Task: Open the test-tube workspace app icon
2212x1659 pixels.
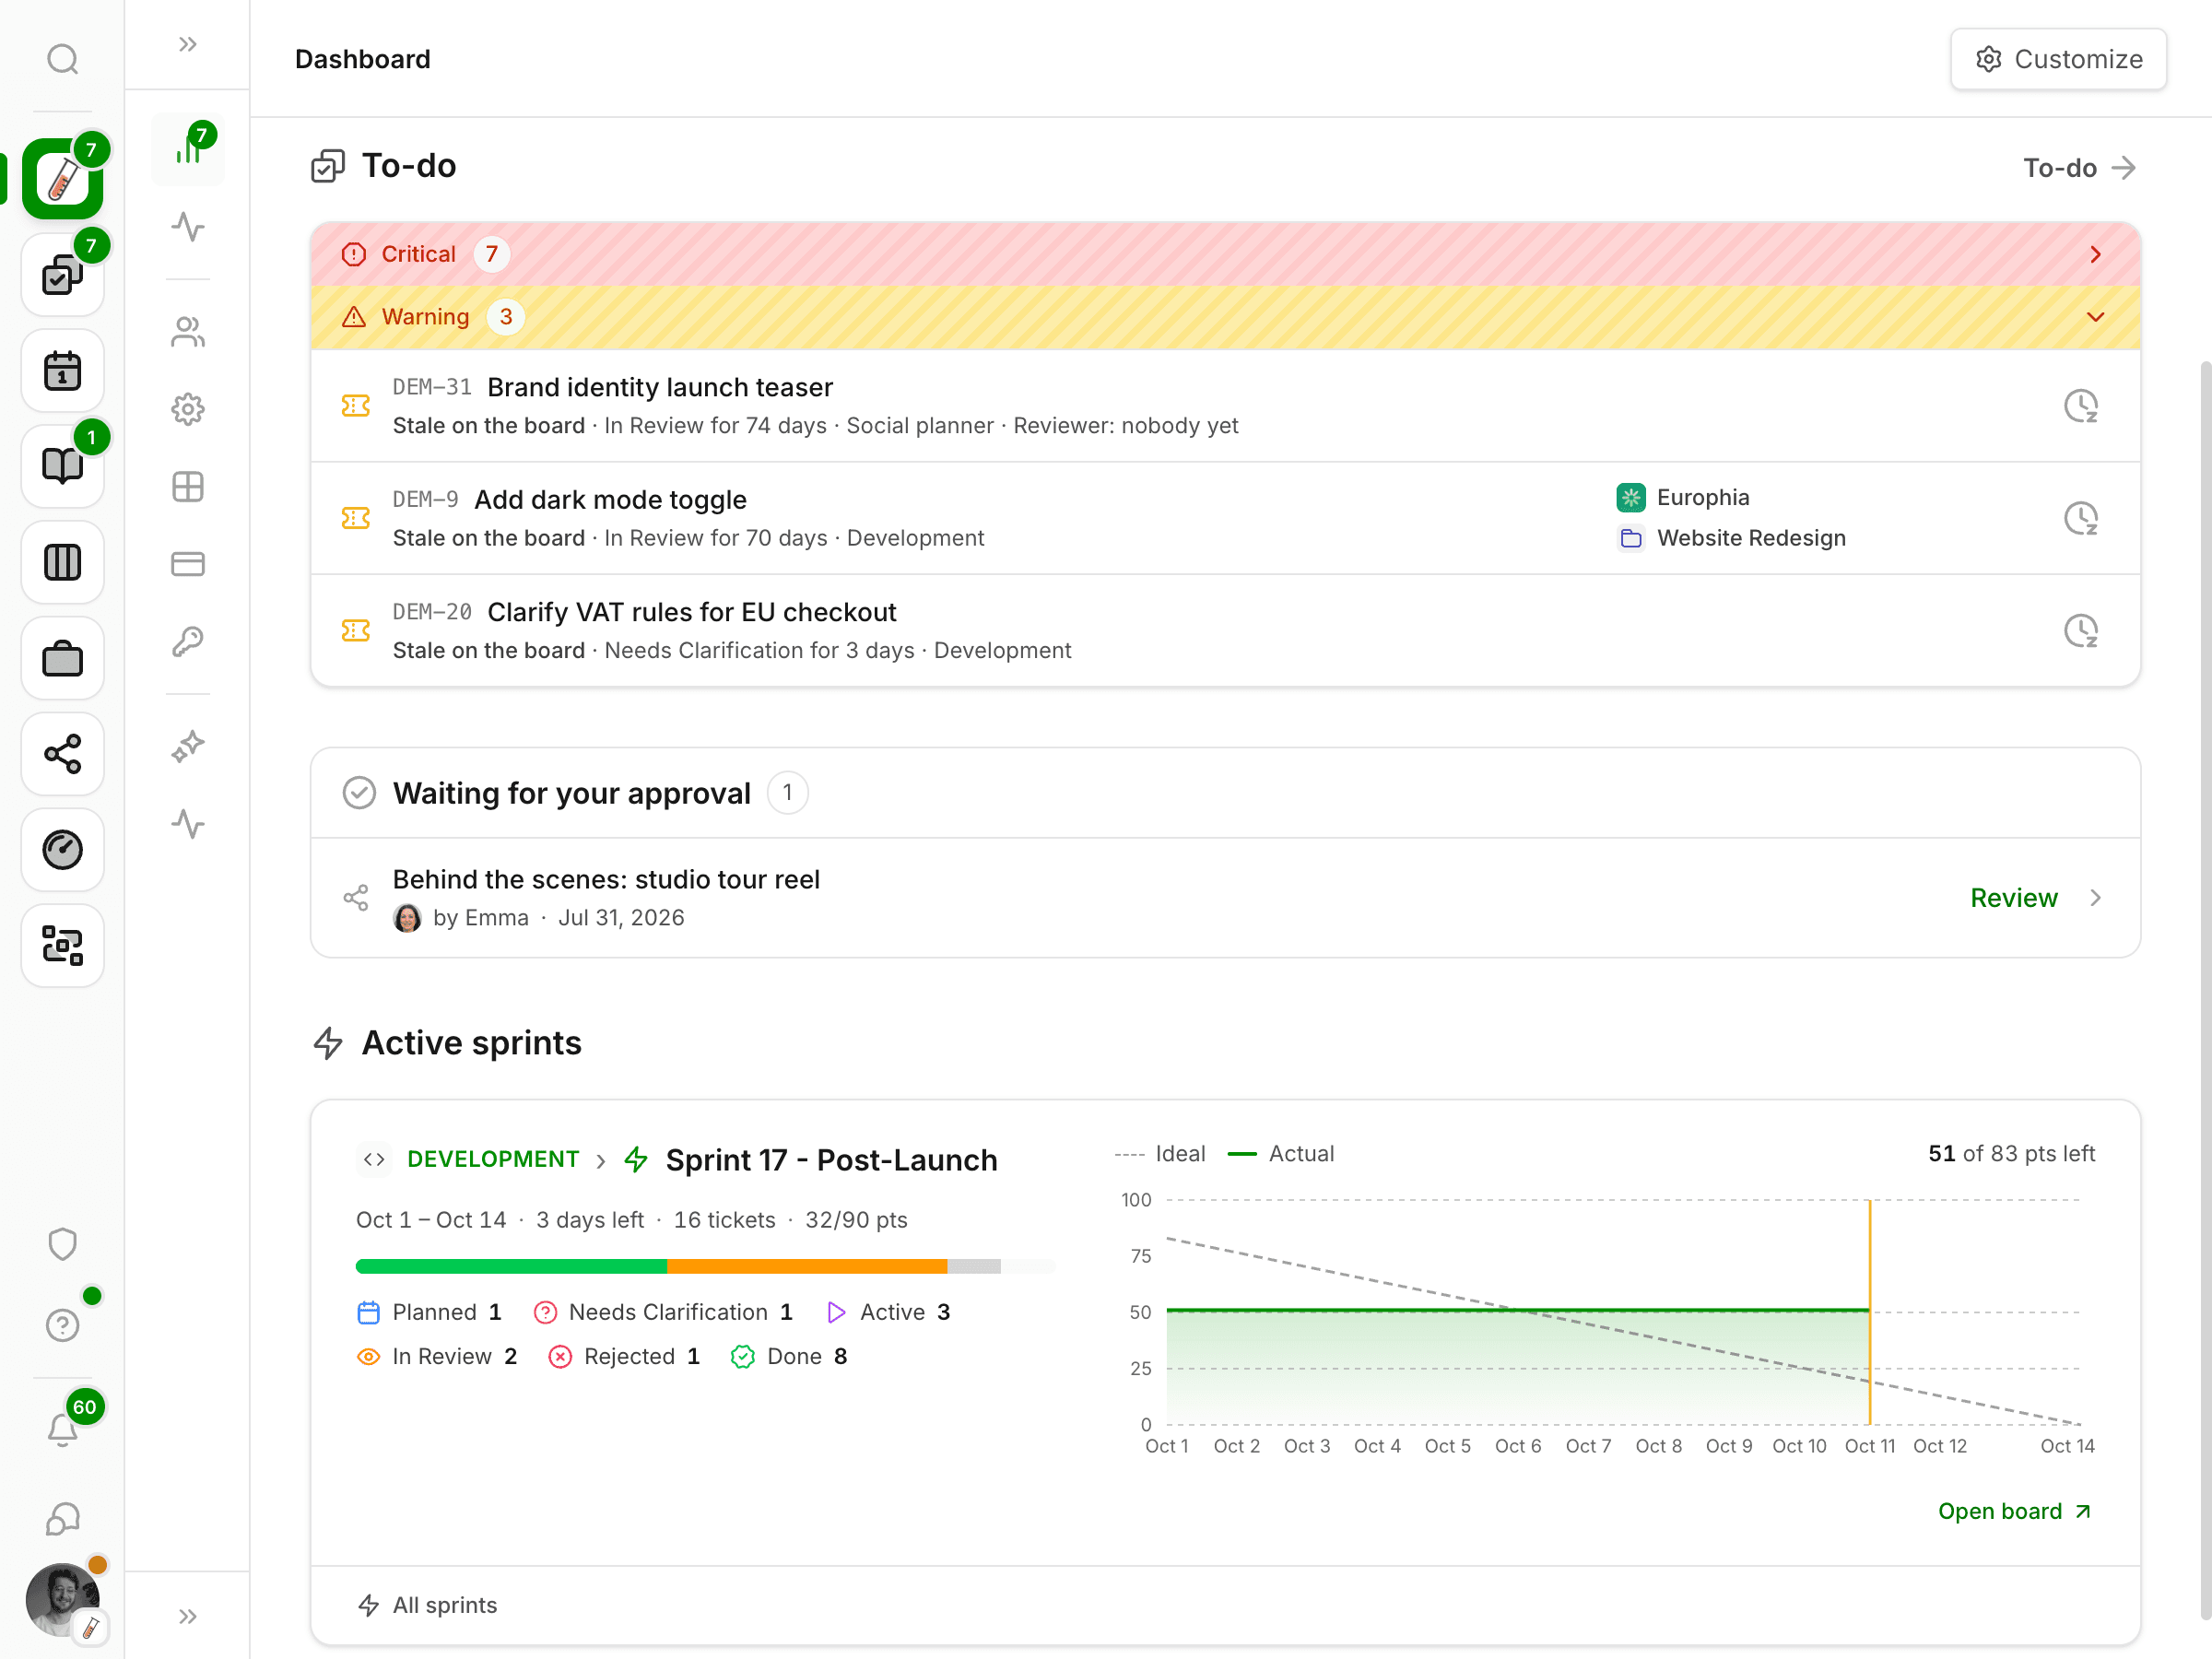Action: click(62, 179)
